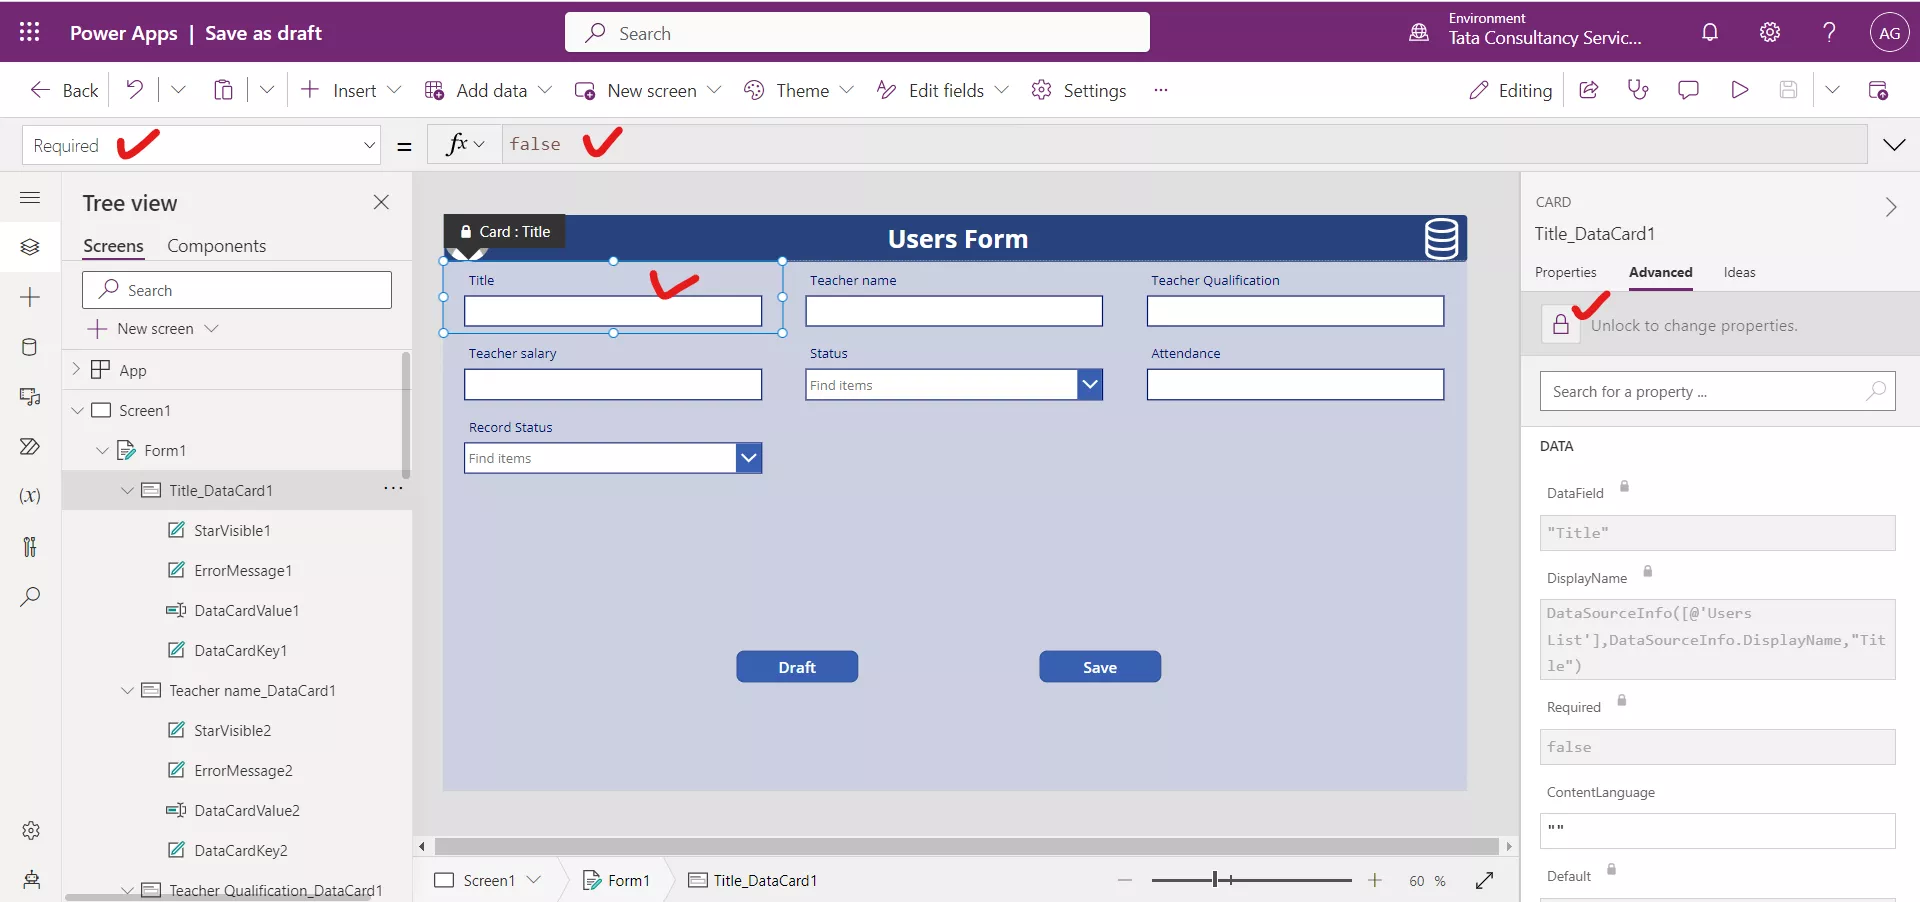Open the Status field's Find items dropdown
The image size is (1920, 902).
tap(1090, 384)
